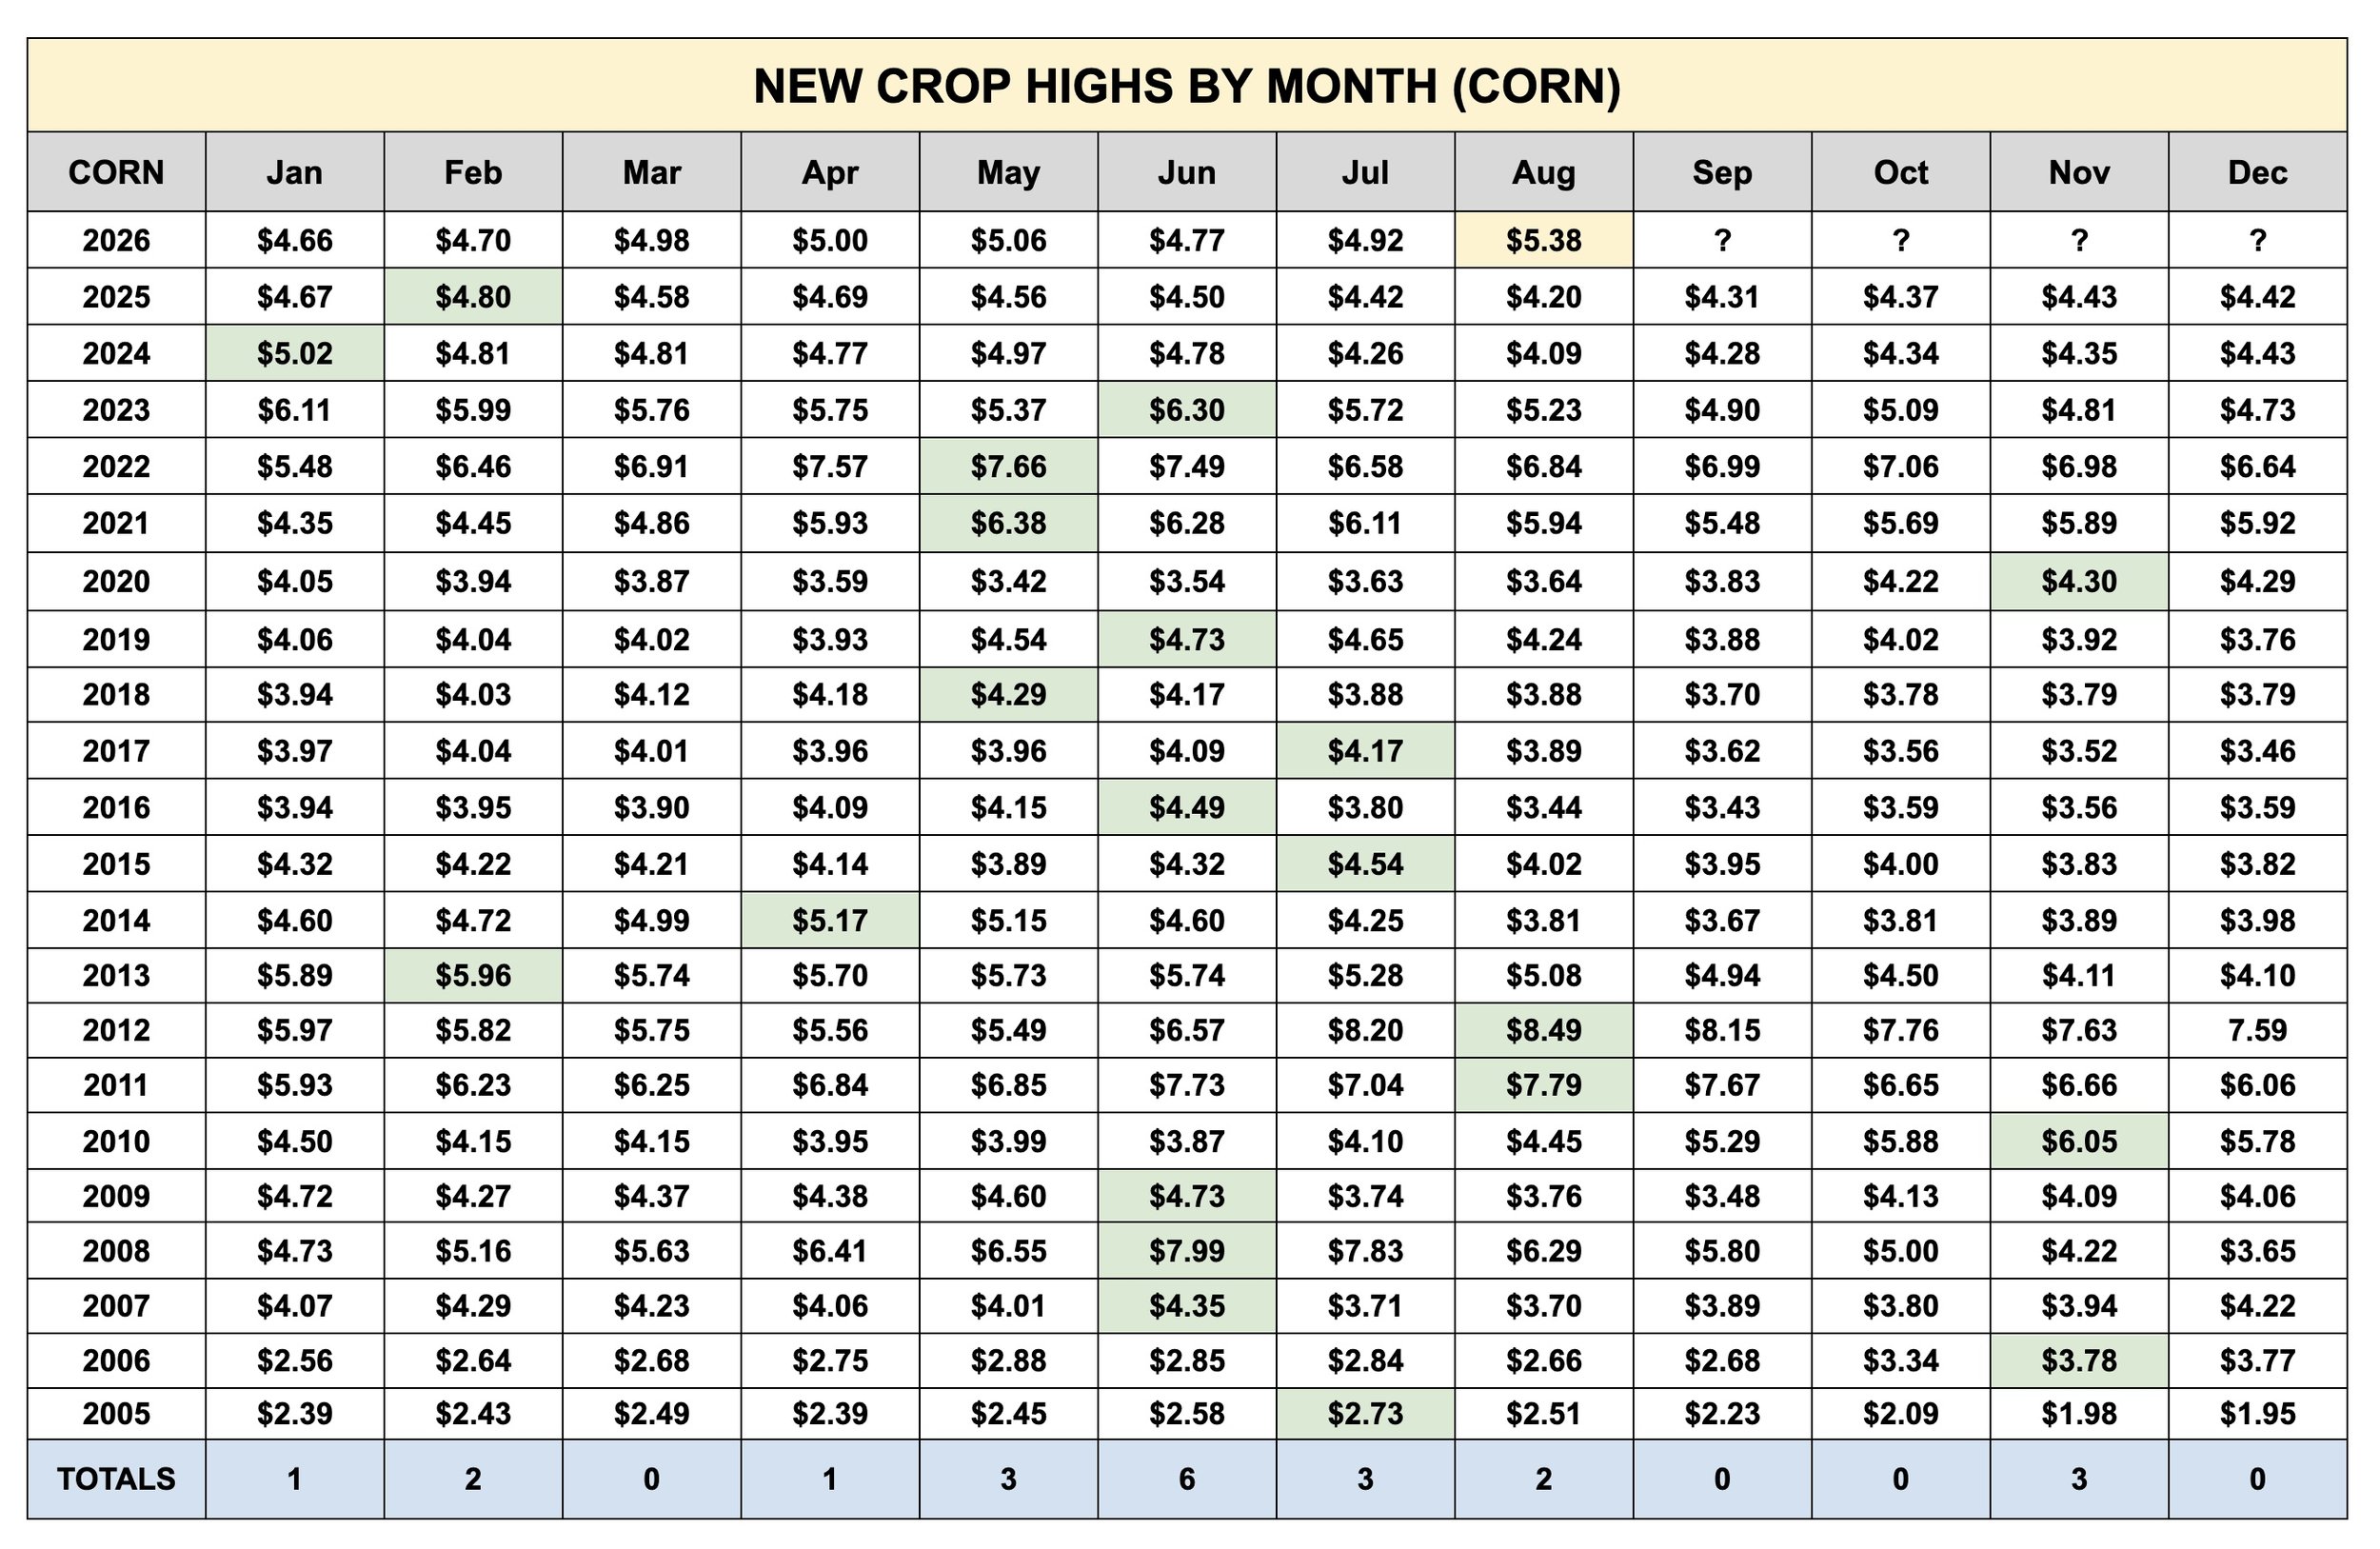Click the highlighted 2026 August $5.38 cell
Image resolution: width=2380 pixels, height=1549 pixels.
(1543, 240)
